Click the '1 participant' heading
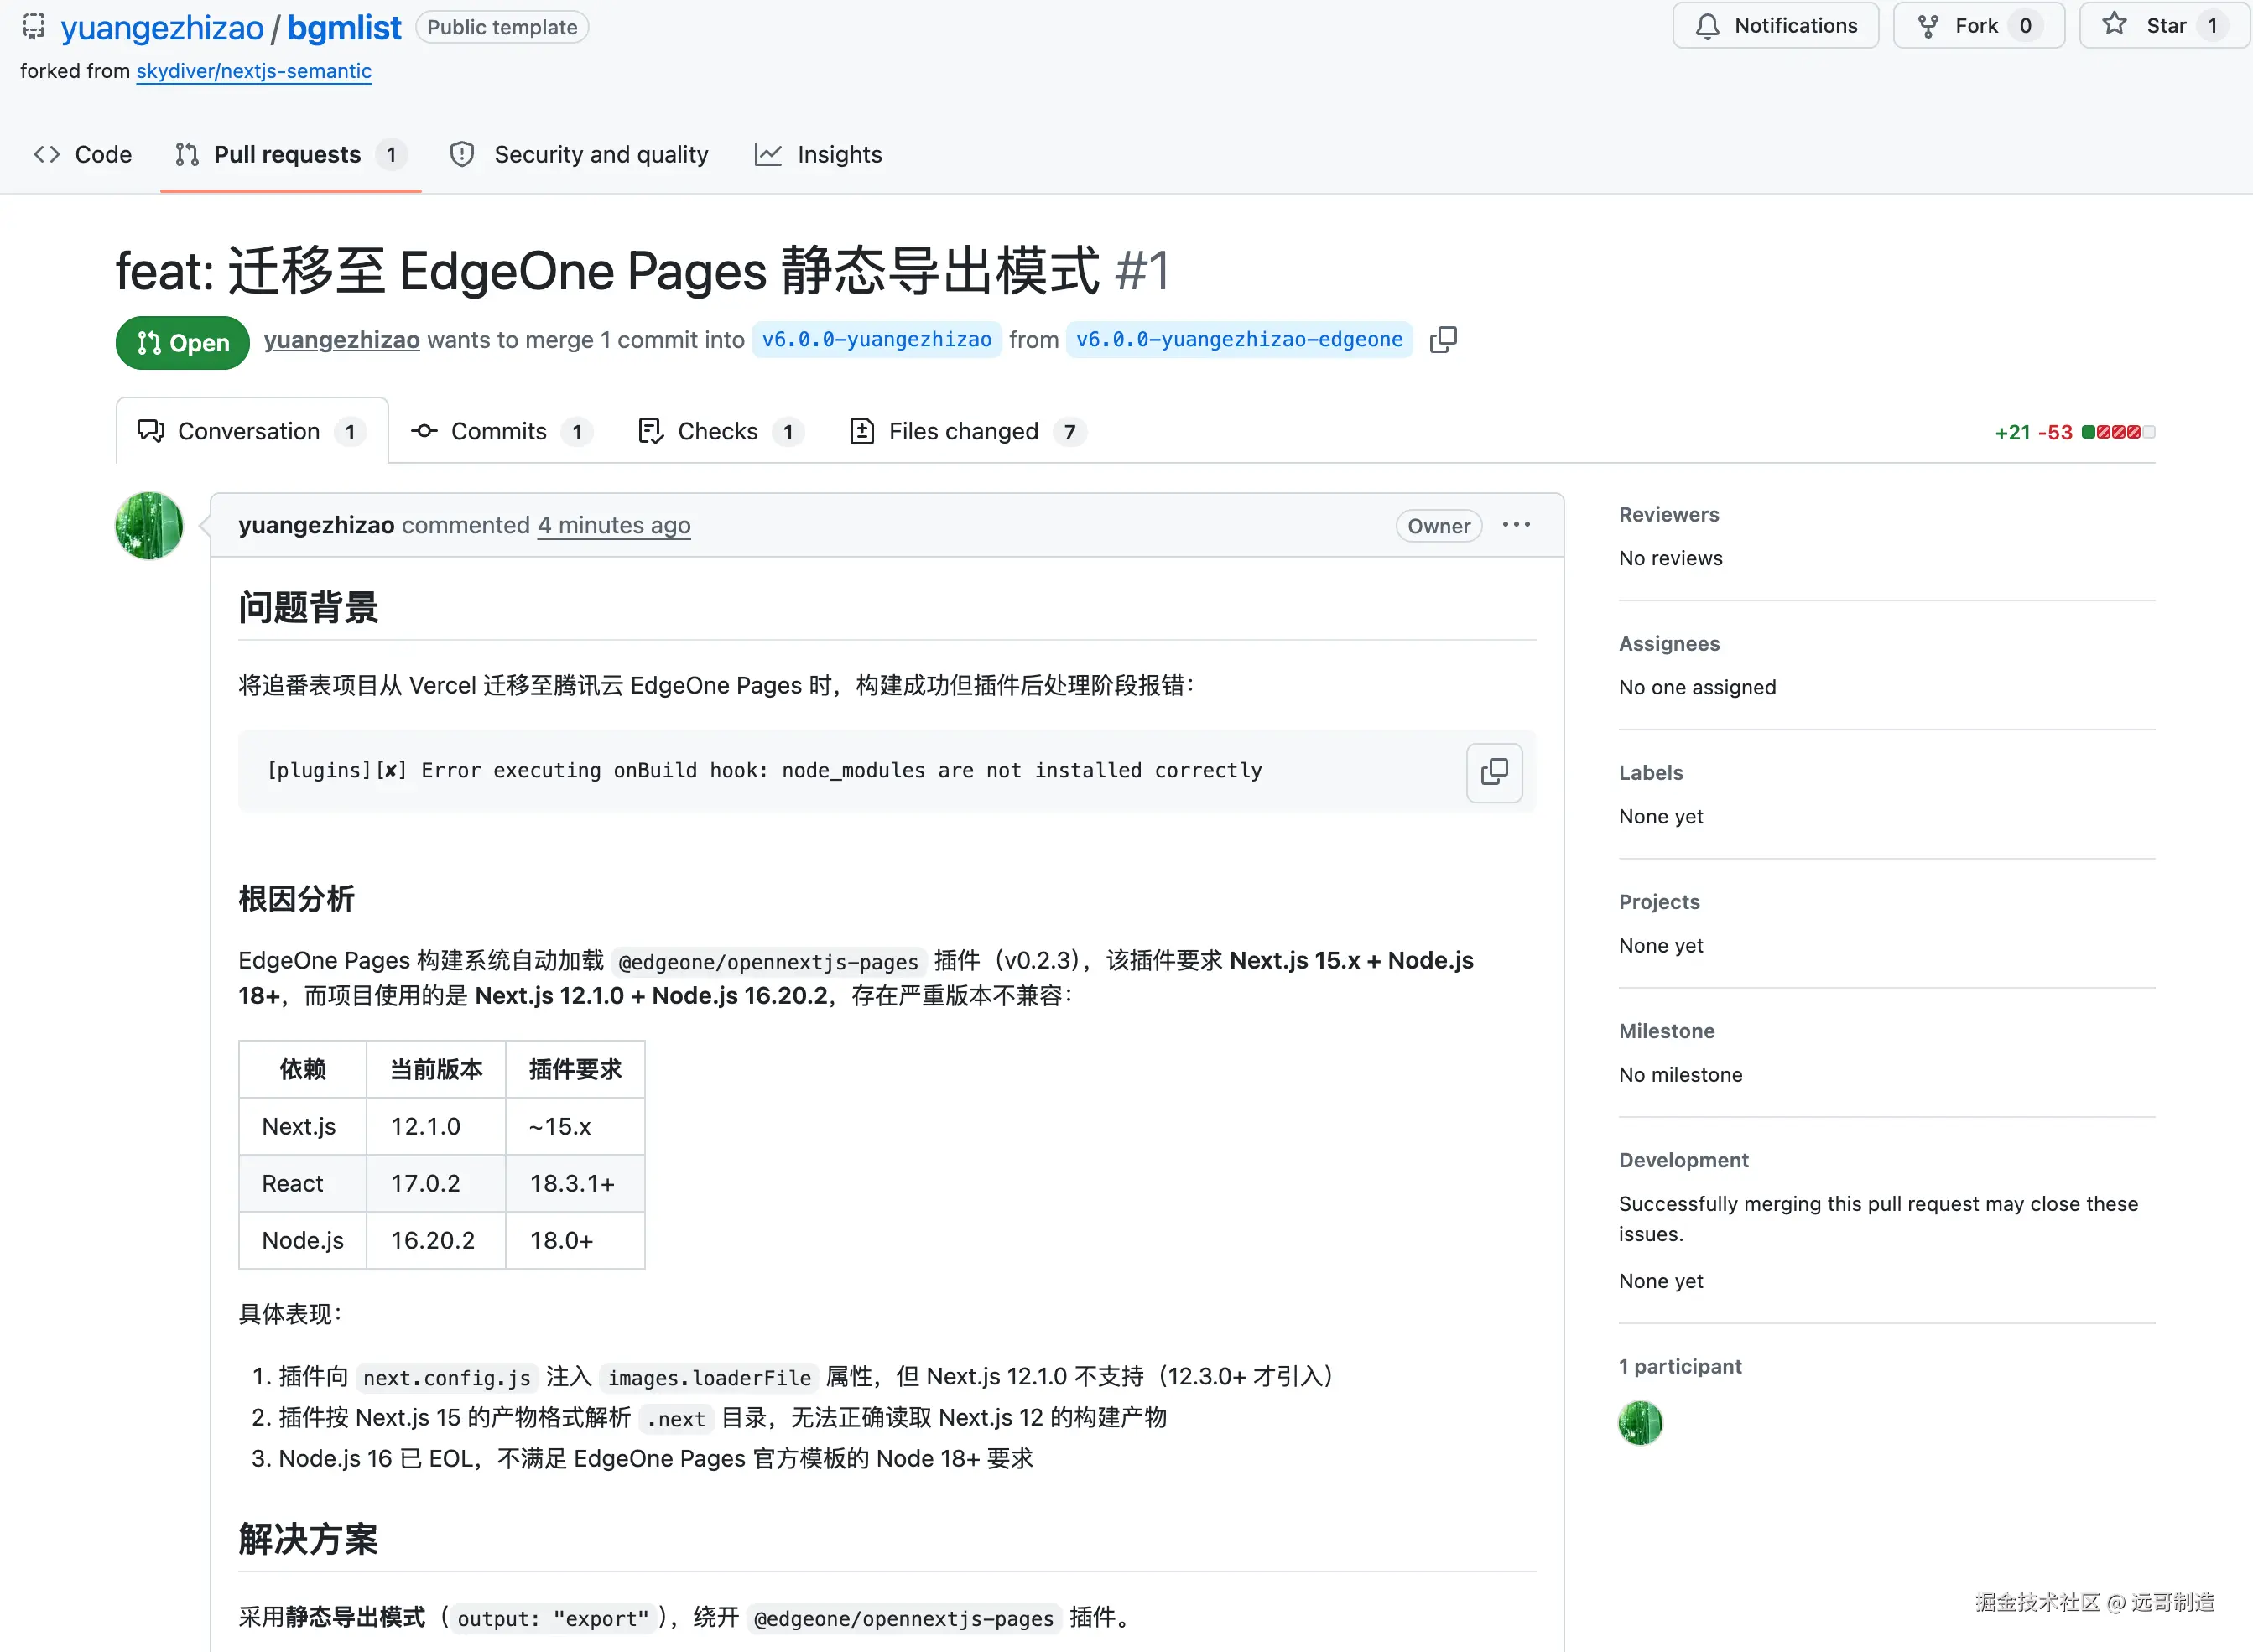The height and width of the screenshot is (1652, 2253). click(x=1680, y=1366)
